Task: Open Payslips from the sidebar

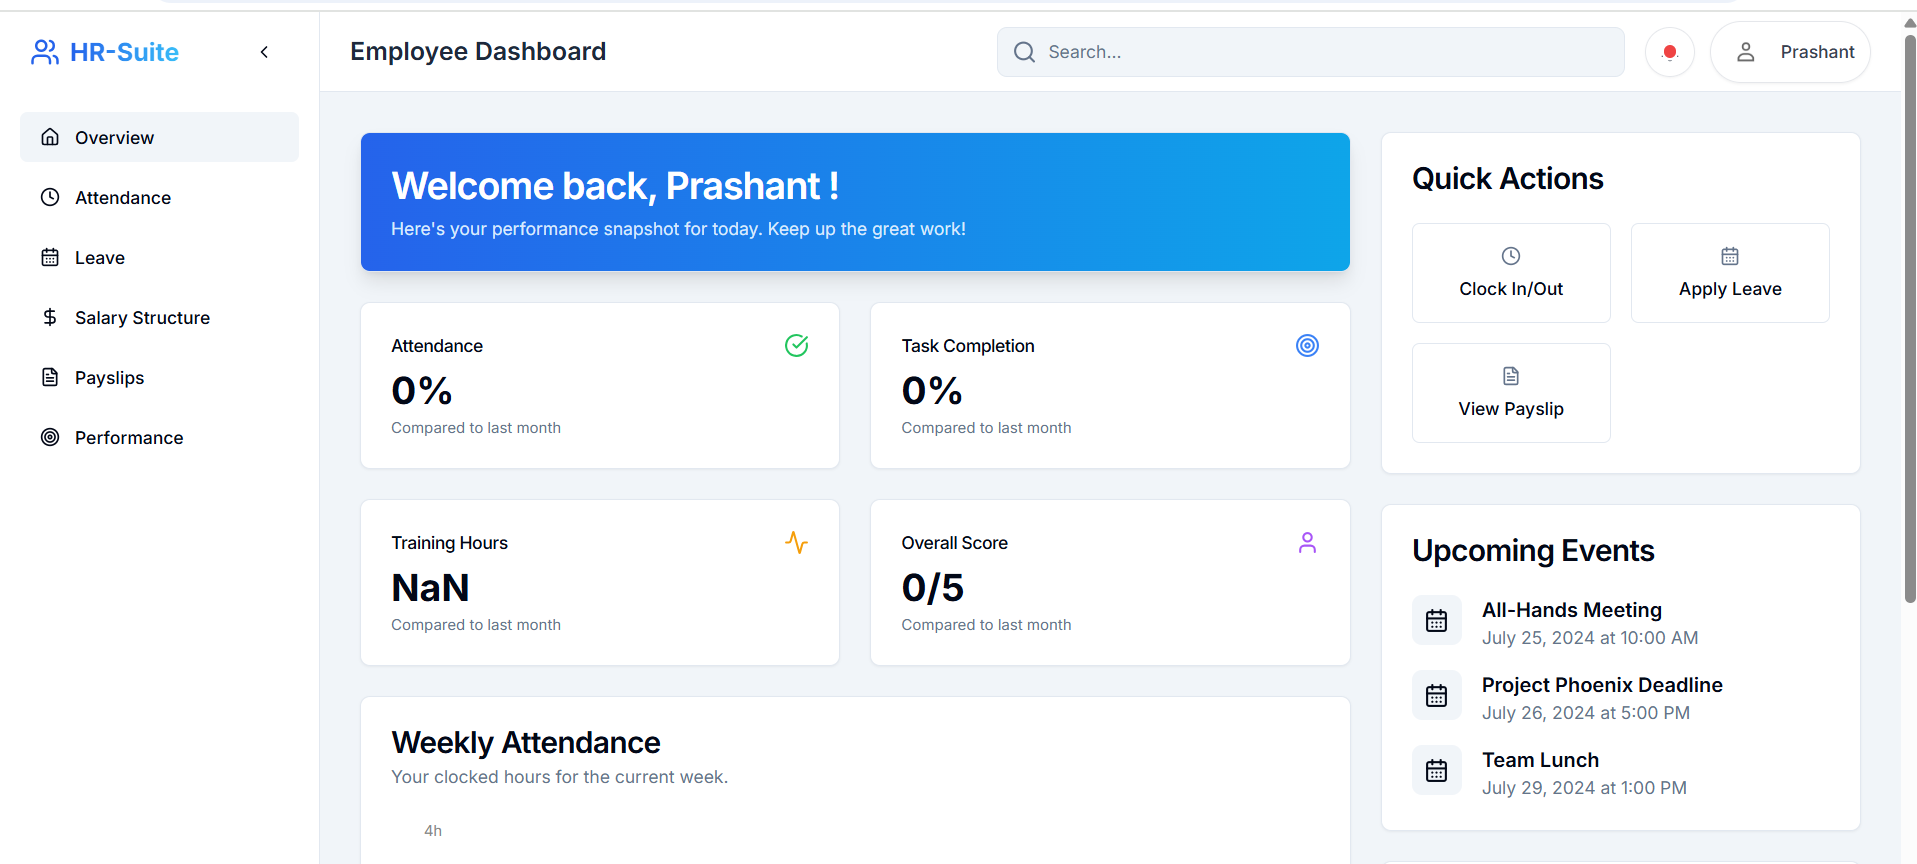Action: coord(159,377)
